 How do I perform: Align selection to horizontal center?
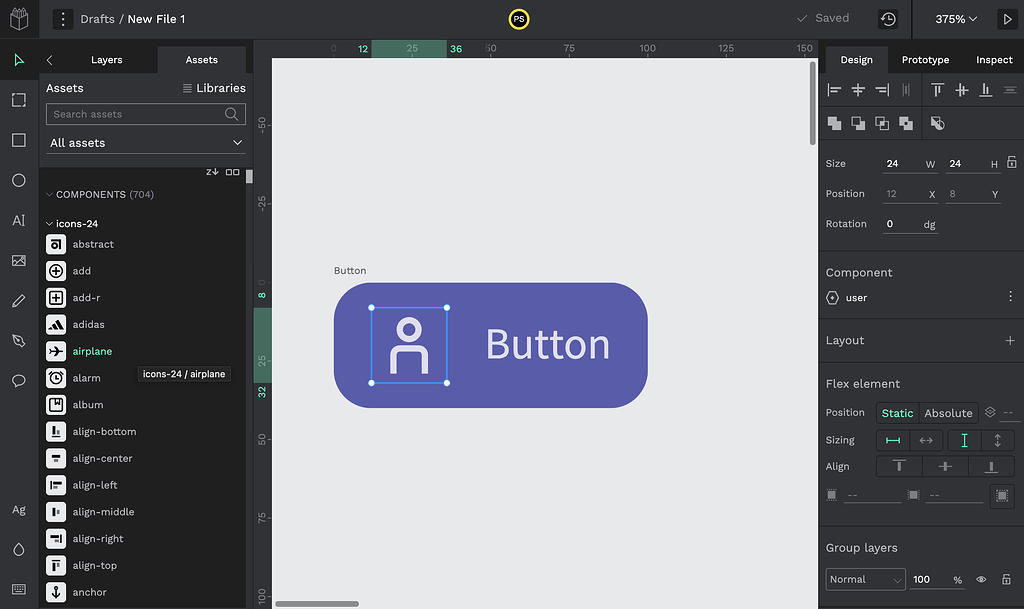[858, 90]
